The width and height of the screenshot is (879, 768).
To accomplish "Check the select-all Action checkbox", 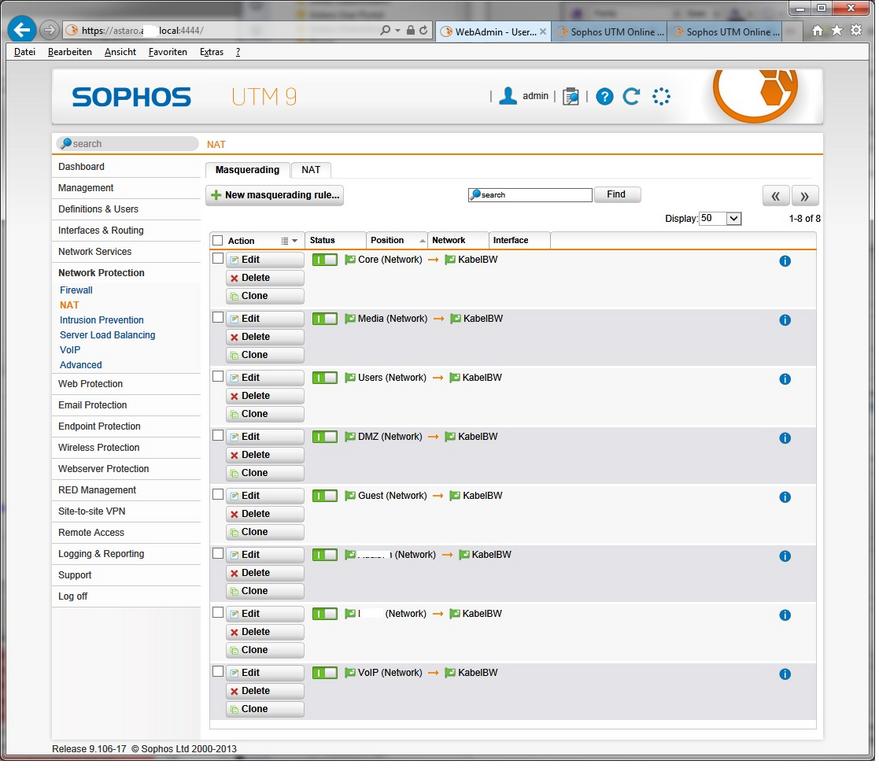I will (x=218, y=240).
